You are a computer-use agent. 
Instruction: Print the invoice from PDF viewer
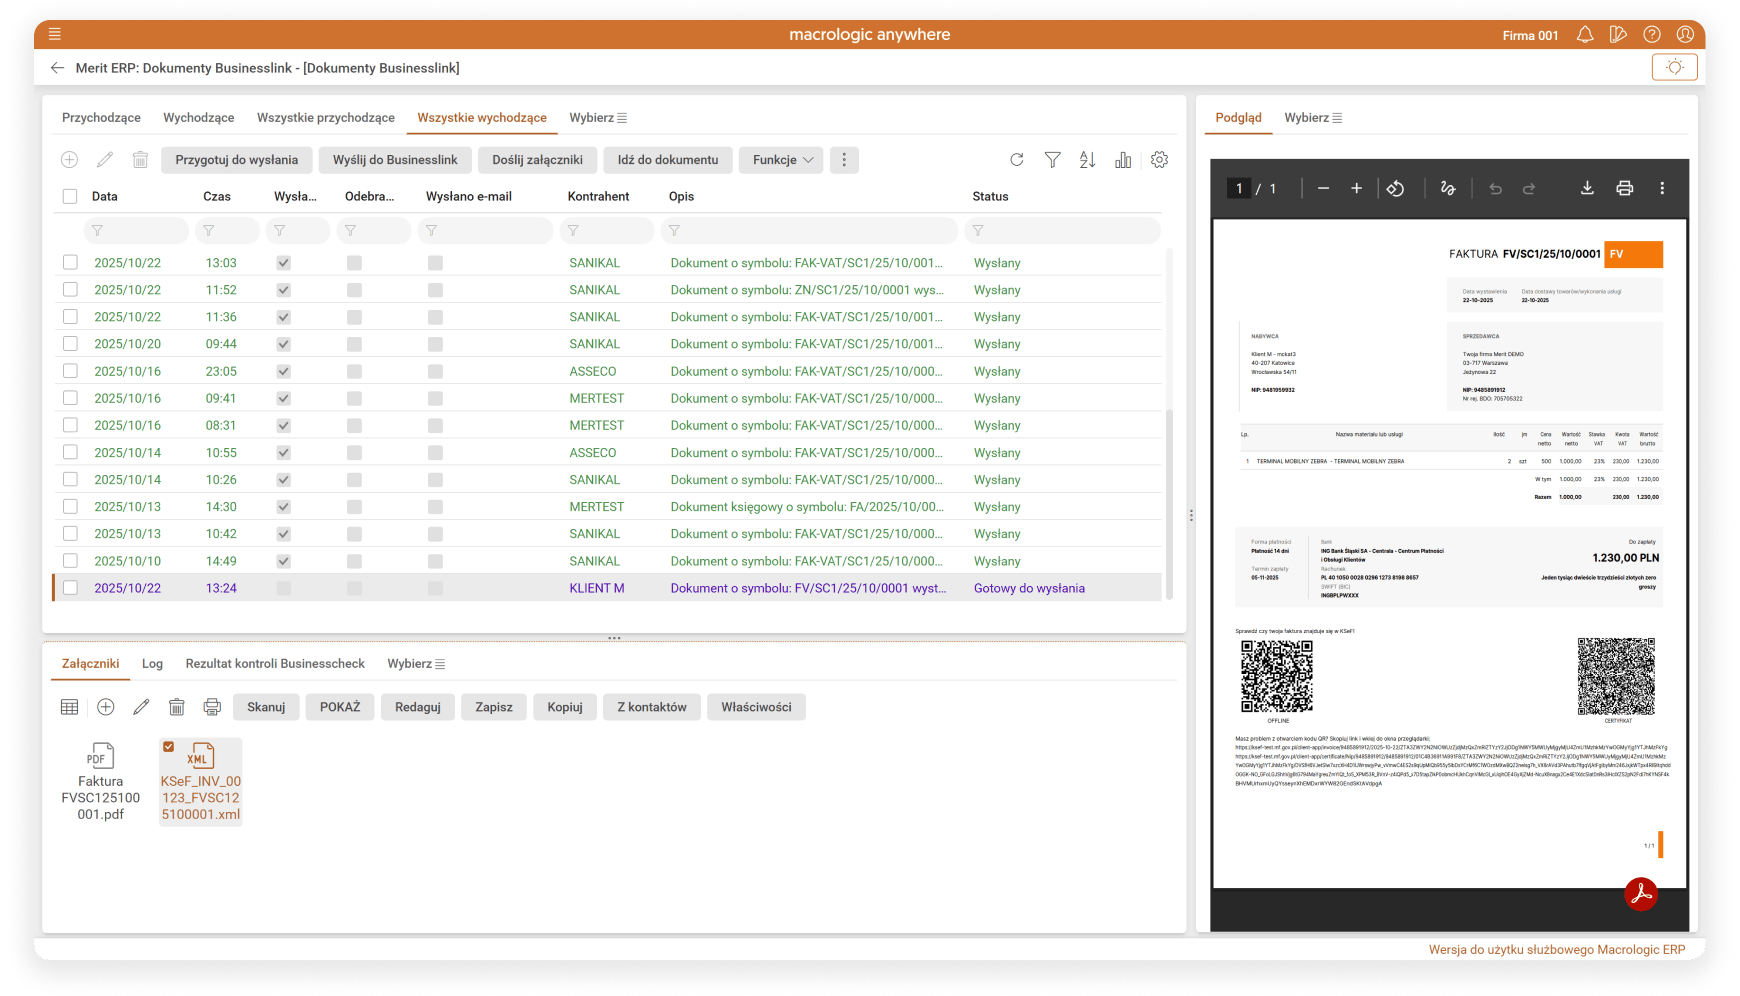[1625, 188]
